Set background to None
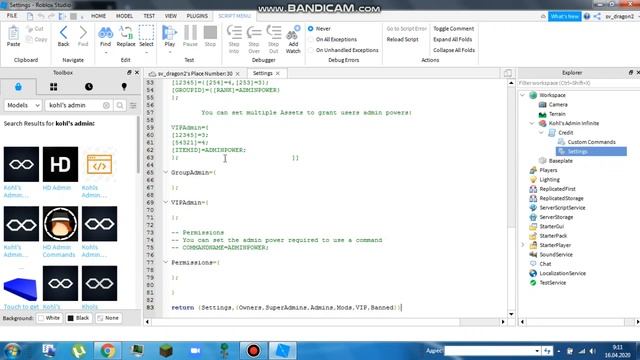Screen dimensions: 640x360 pos(108,318)
